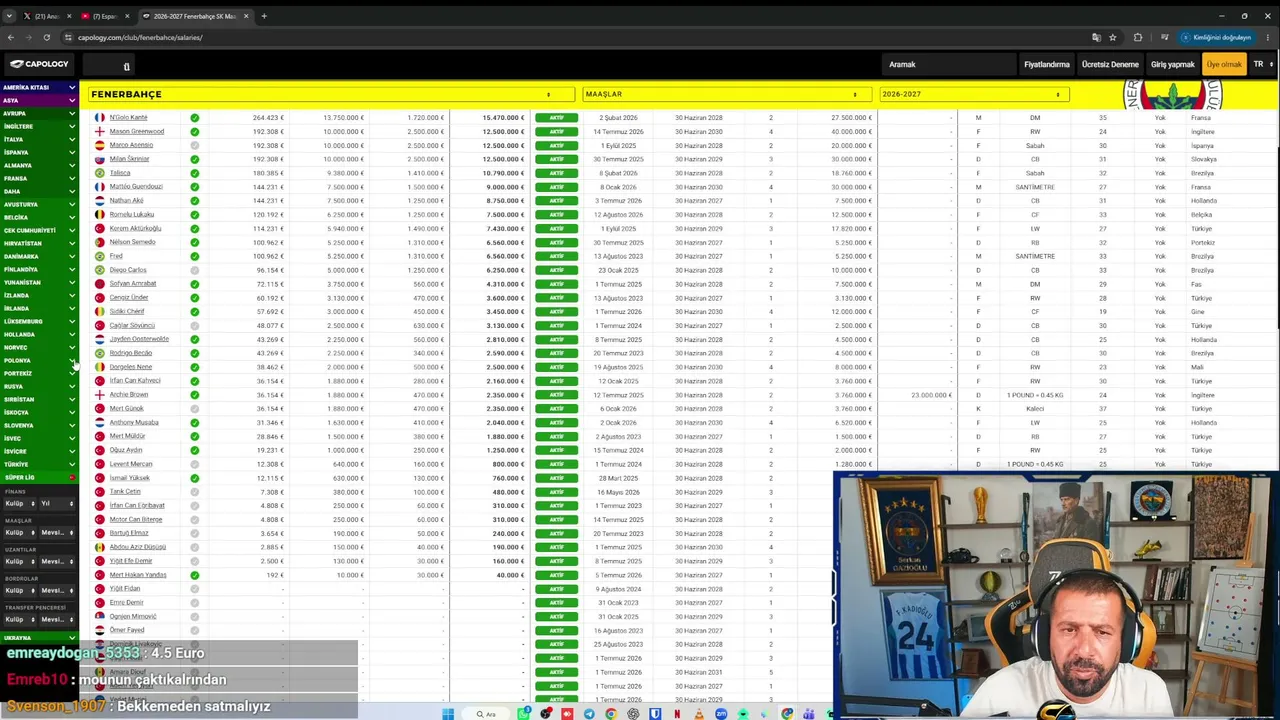Click the Kimliğinizi doğrulayın profile button
The image size is (1280, 720).
[1216, 37]
